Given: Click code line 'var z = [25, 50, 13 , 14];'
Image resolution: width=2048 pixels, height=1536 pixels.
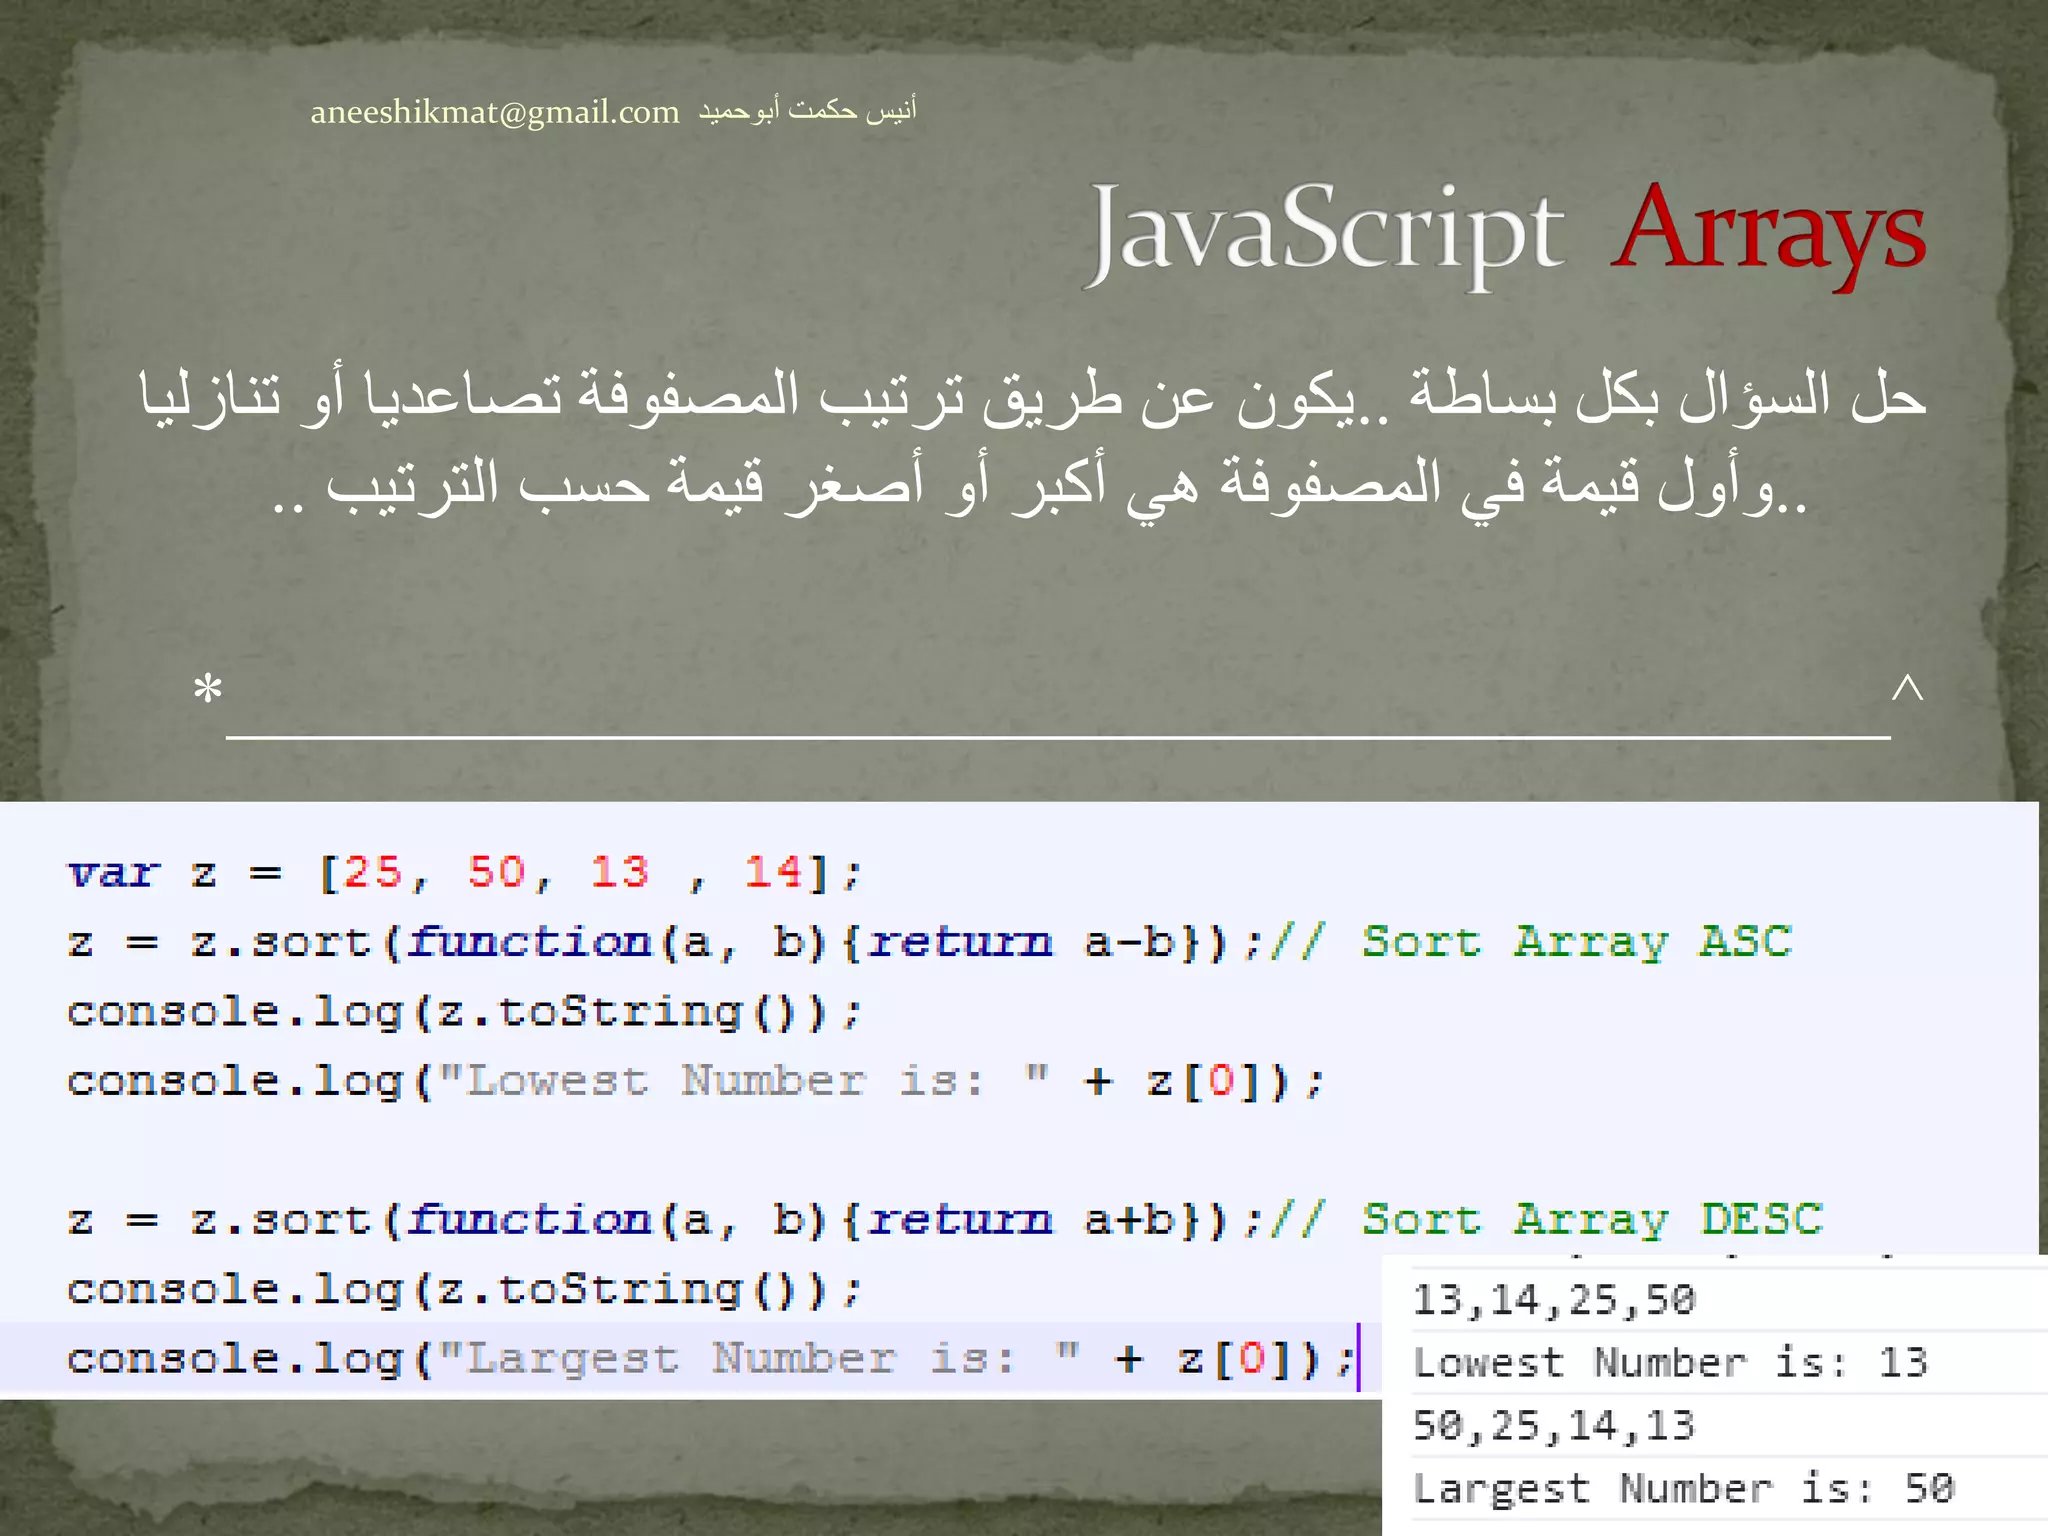Looking at the screenshot, I should coord(464,873).
